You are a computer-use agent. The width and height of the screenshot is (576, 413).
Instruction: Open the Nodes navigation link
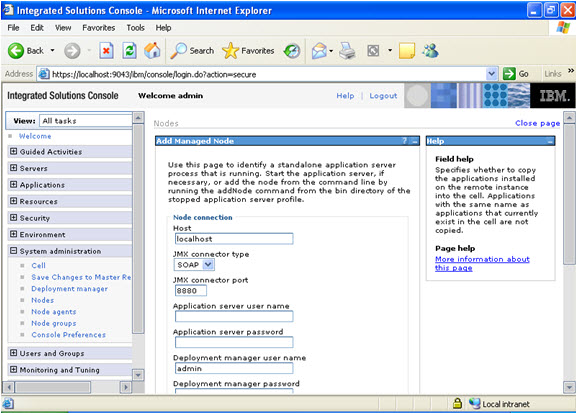pyautogui.click(x=43, y=300)
